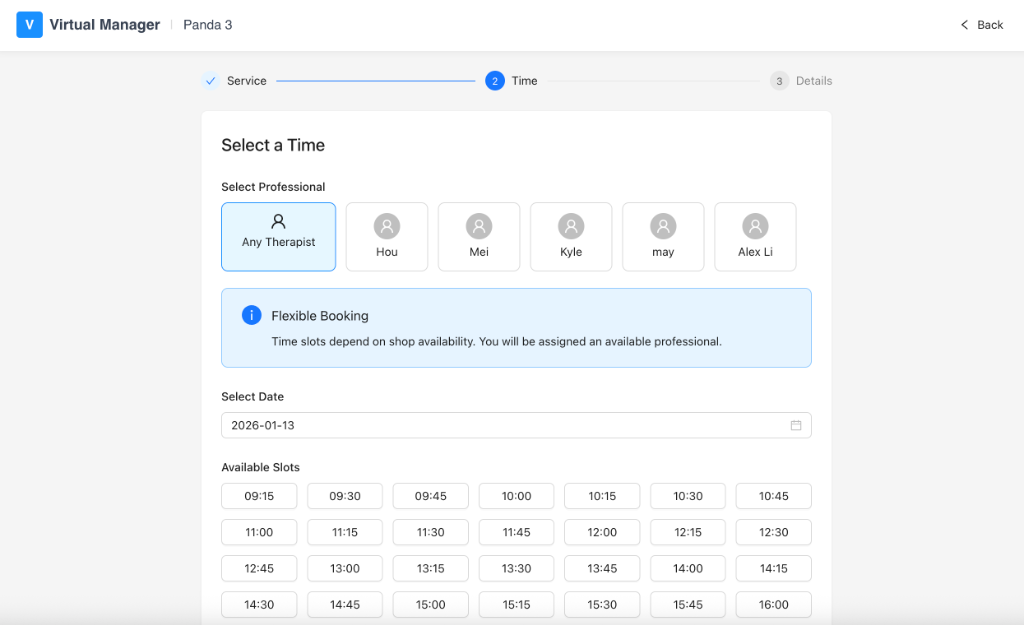Click the Service step checkmark icon
Viewport: 1024px width, 625px height.
(210, 81)
